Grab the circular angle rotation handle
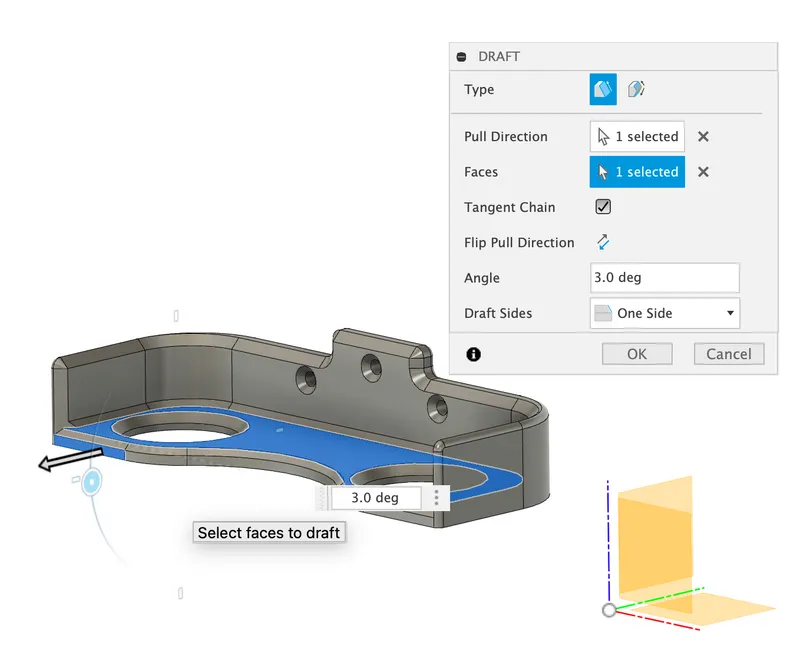The image size is (800, 657). click(92, 482)
